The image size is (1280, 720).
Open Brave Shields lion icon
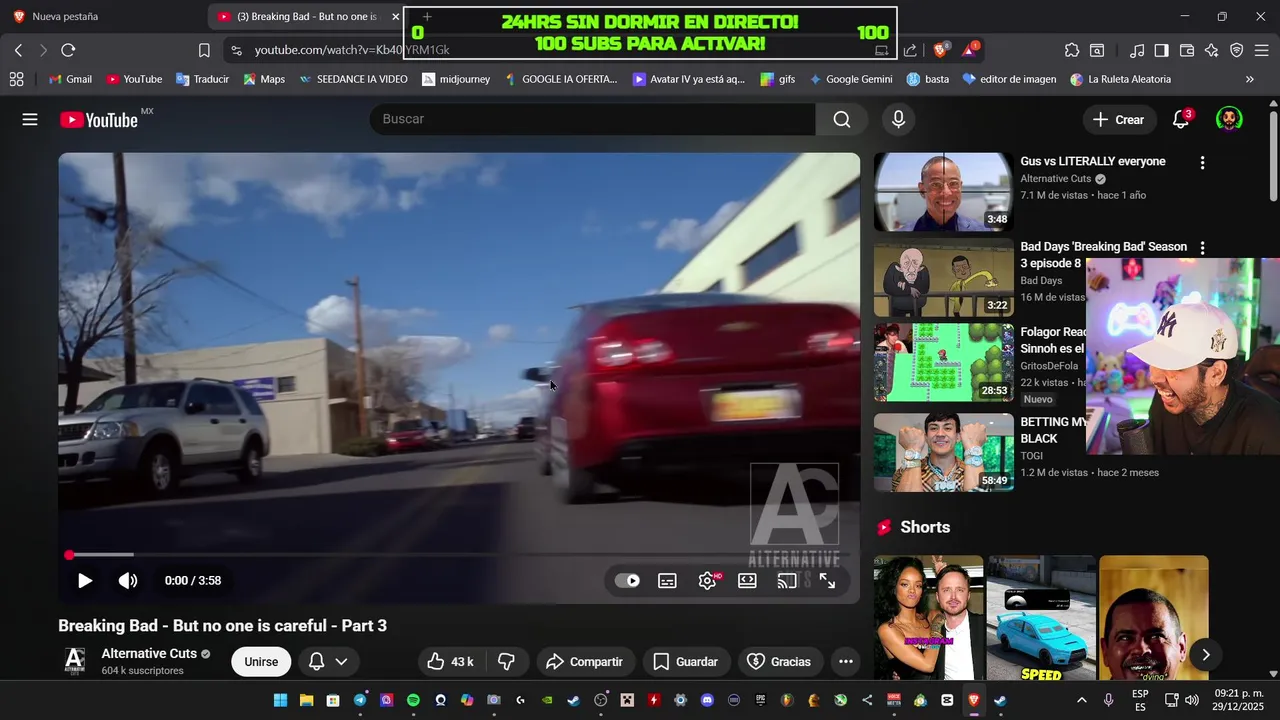tap(941, 50)
